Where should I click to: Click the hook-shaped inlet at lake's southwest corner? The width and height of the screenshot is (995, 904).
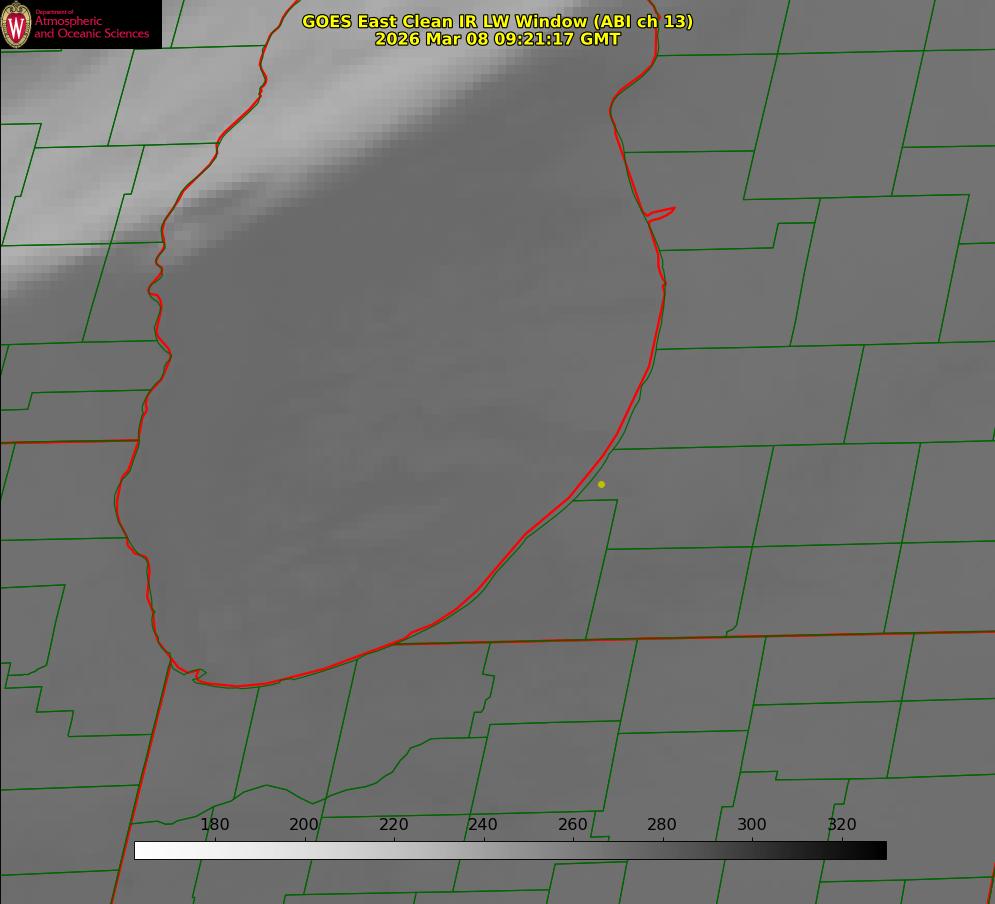pyautogui.click(x=197, y=675)
